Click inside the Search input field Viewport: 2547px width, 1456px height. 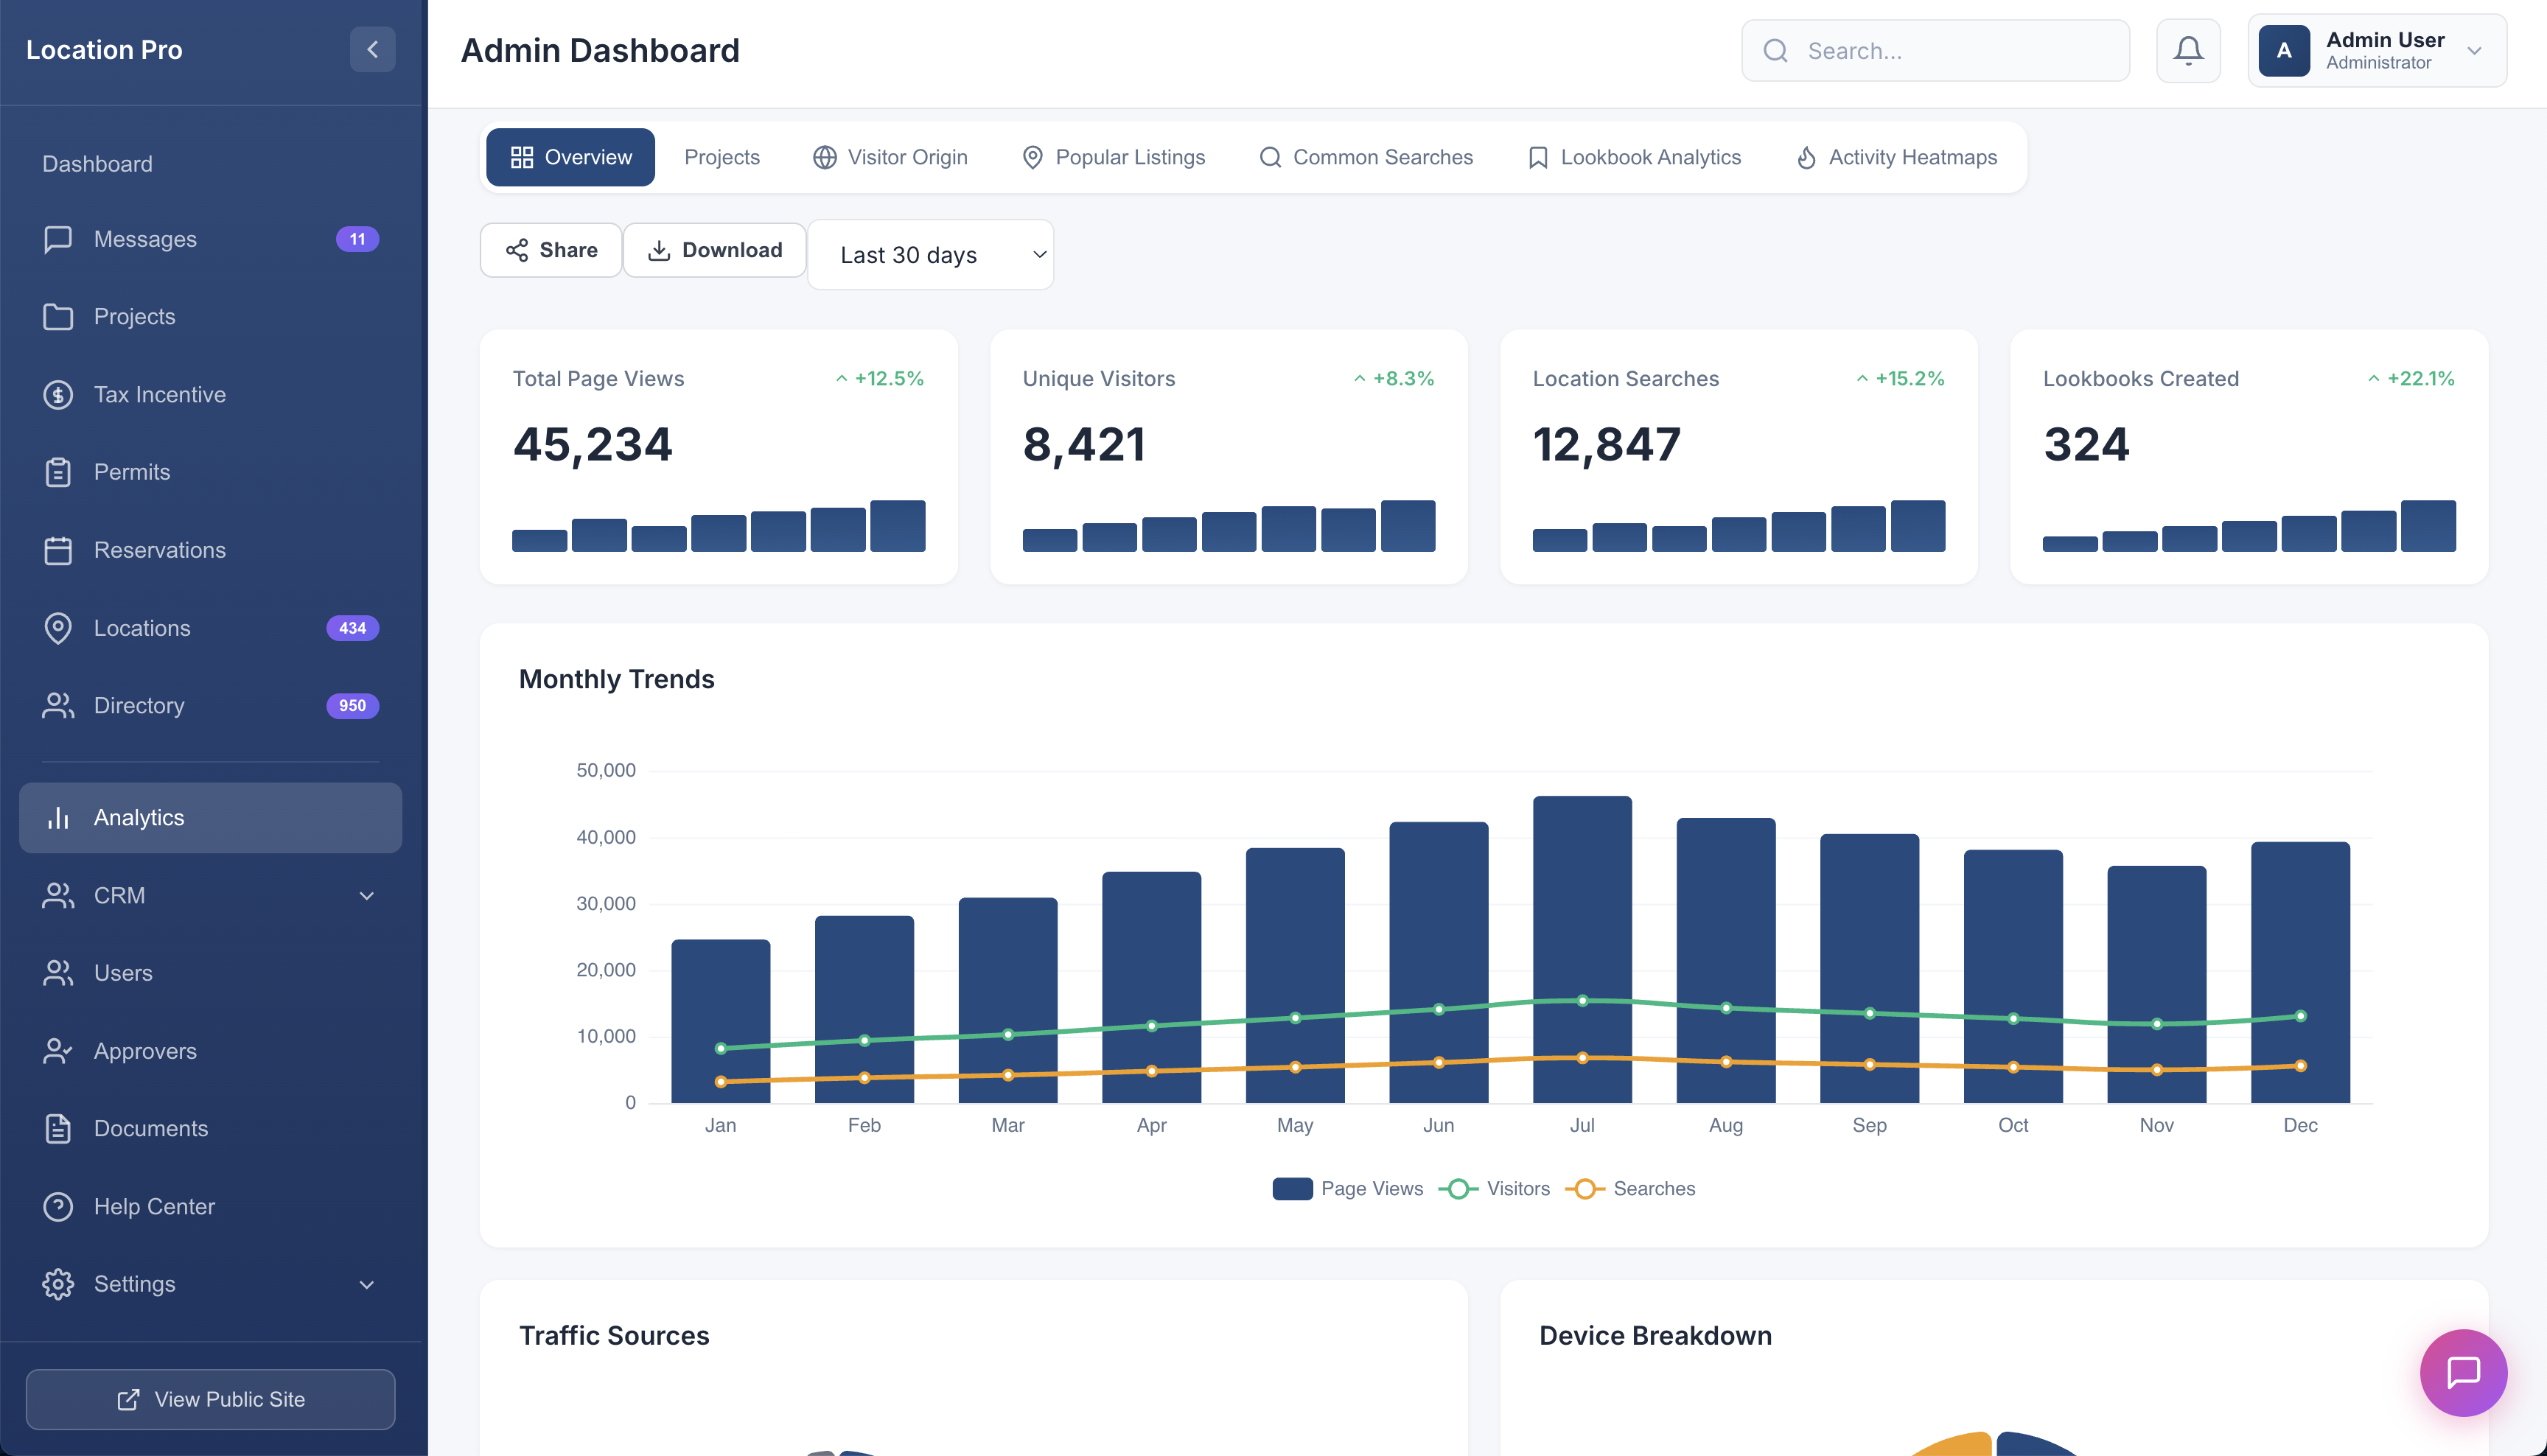pos(1935,51)
